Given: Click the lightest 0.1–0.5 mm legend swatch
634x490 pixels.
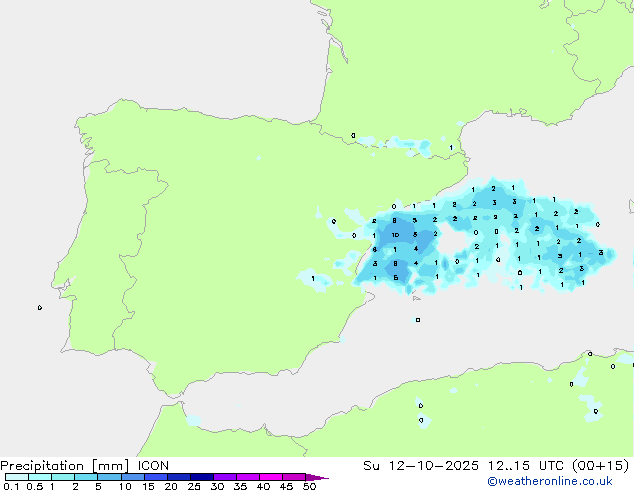Looking at the screenshot, I should 17,477.
